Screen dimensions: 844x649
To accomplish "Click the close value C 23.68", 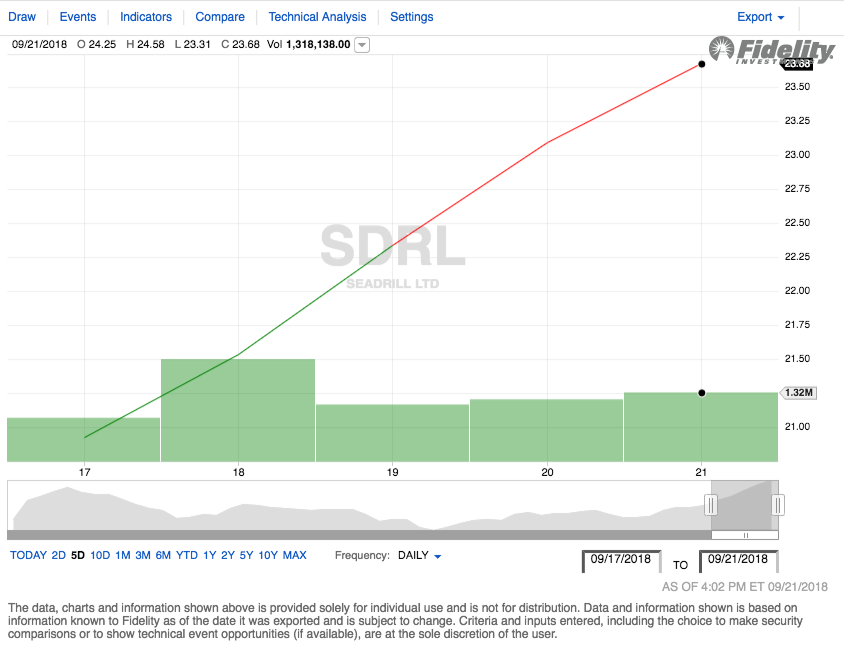I will coord(240,45).
